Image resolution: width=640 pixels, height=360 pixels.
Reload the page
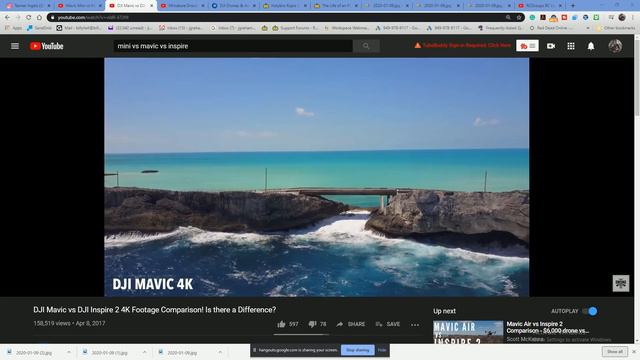click(29, 18)
